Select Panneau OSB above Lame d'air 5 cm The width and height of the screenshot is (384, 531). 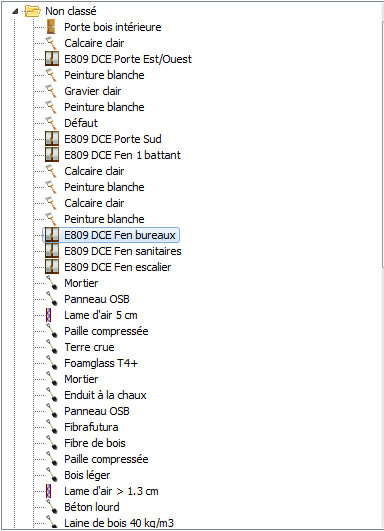pyautogui.click(x=97, y=299)
